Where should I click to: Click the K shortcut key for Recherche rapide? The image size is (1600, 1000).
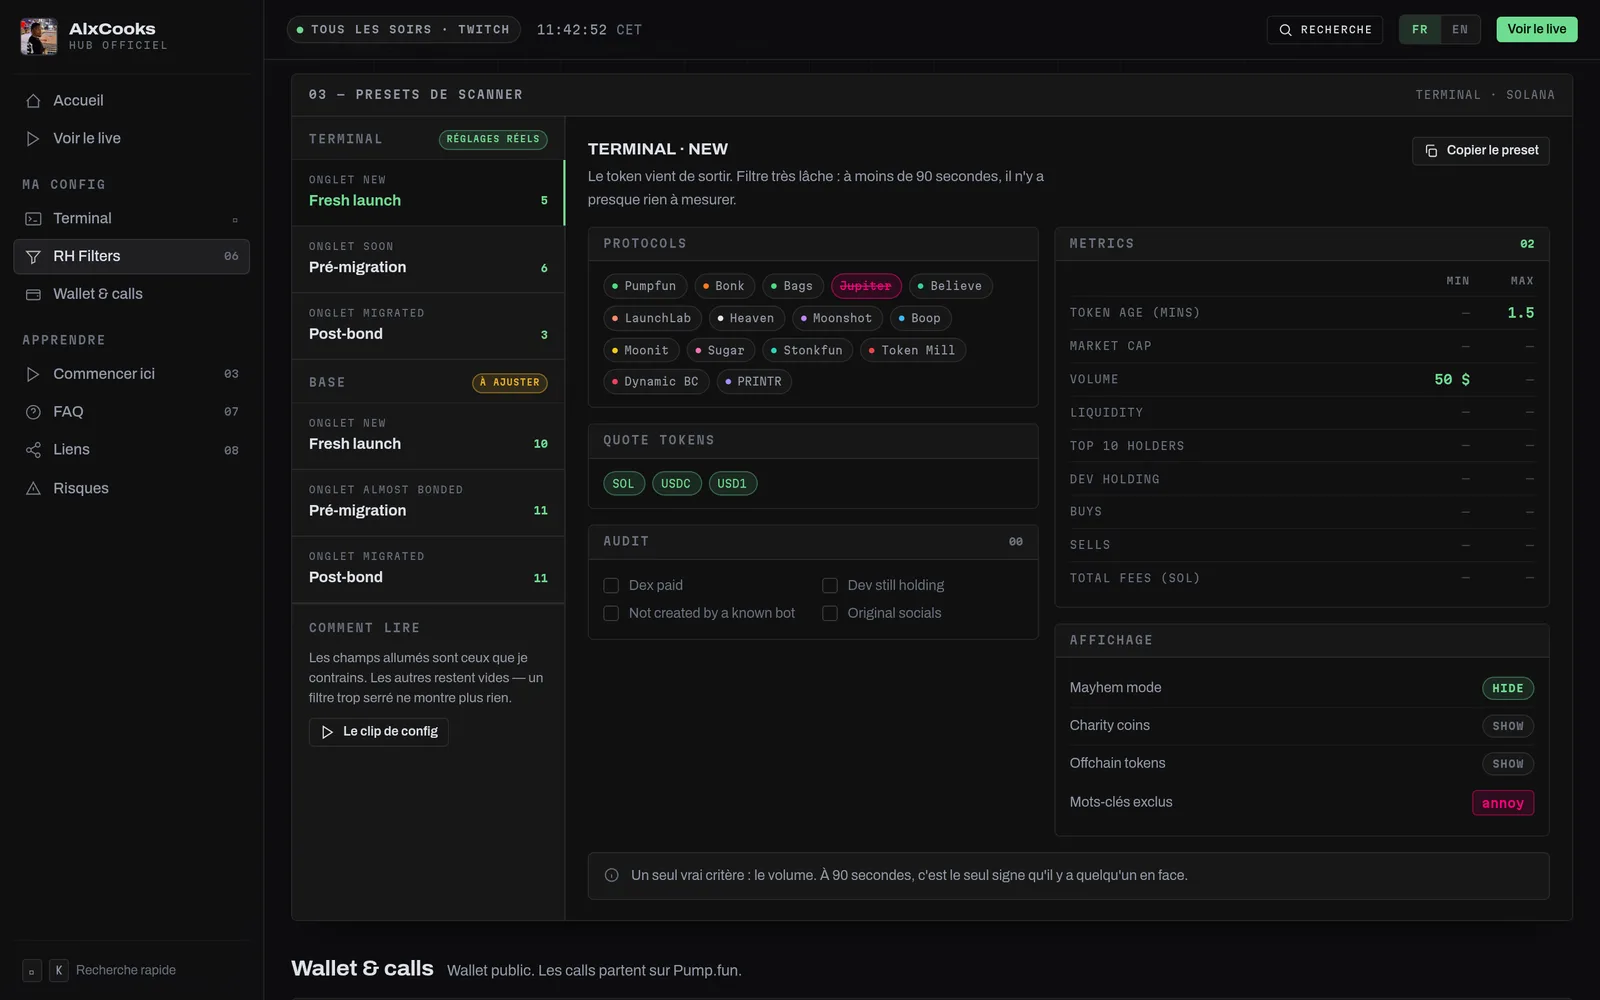(59, 971)
